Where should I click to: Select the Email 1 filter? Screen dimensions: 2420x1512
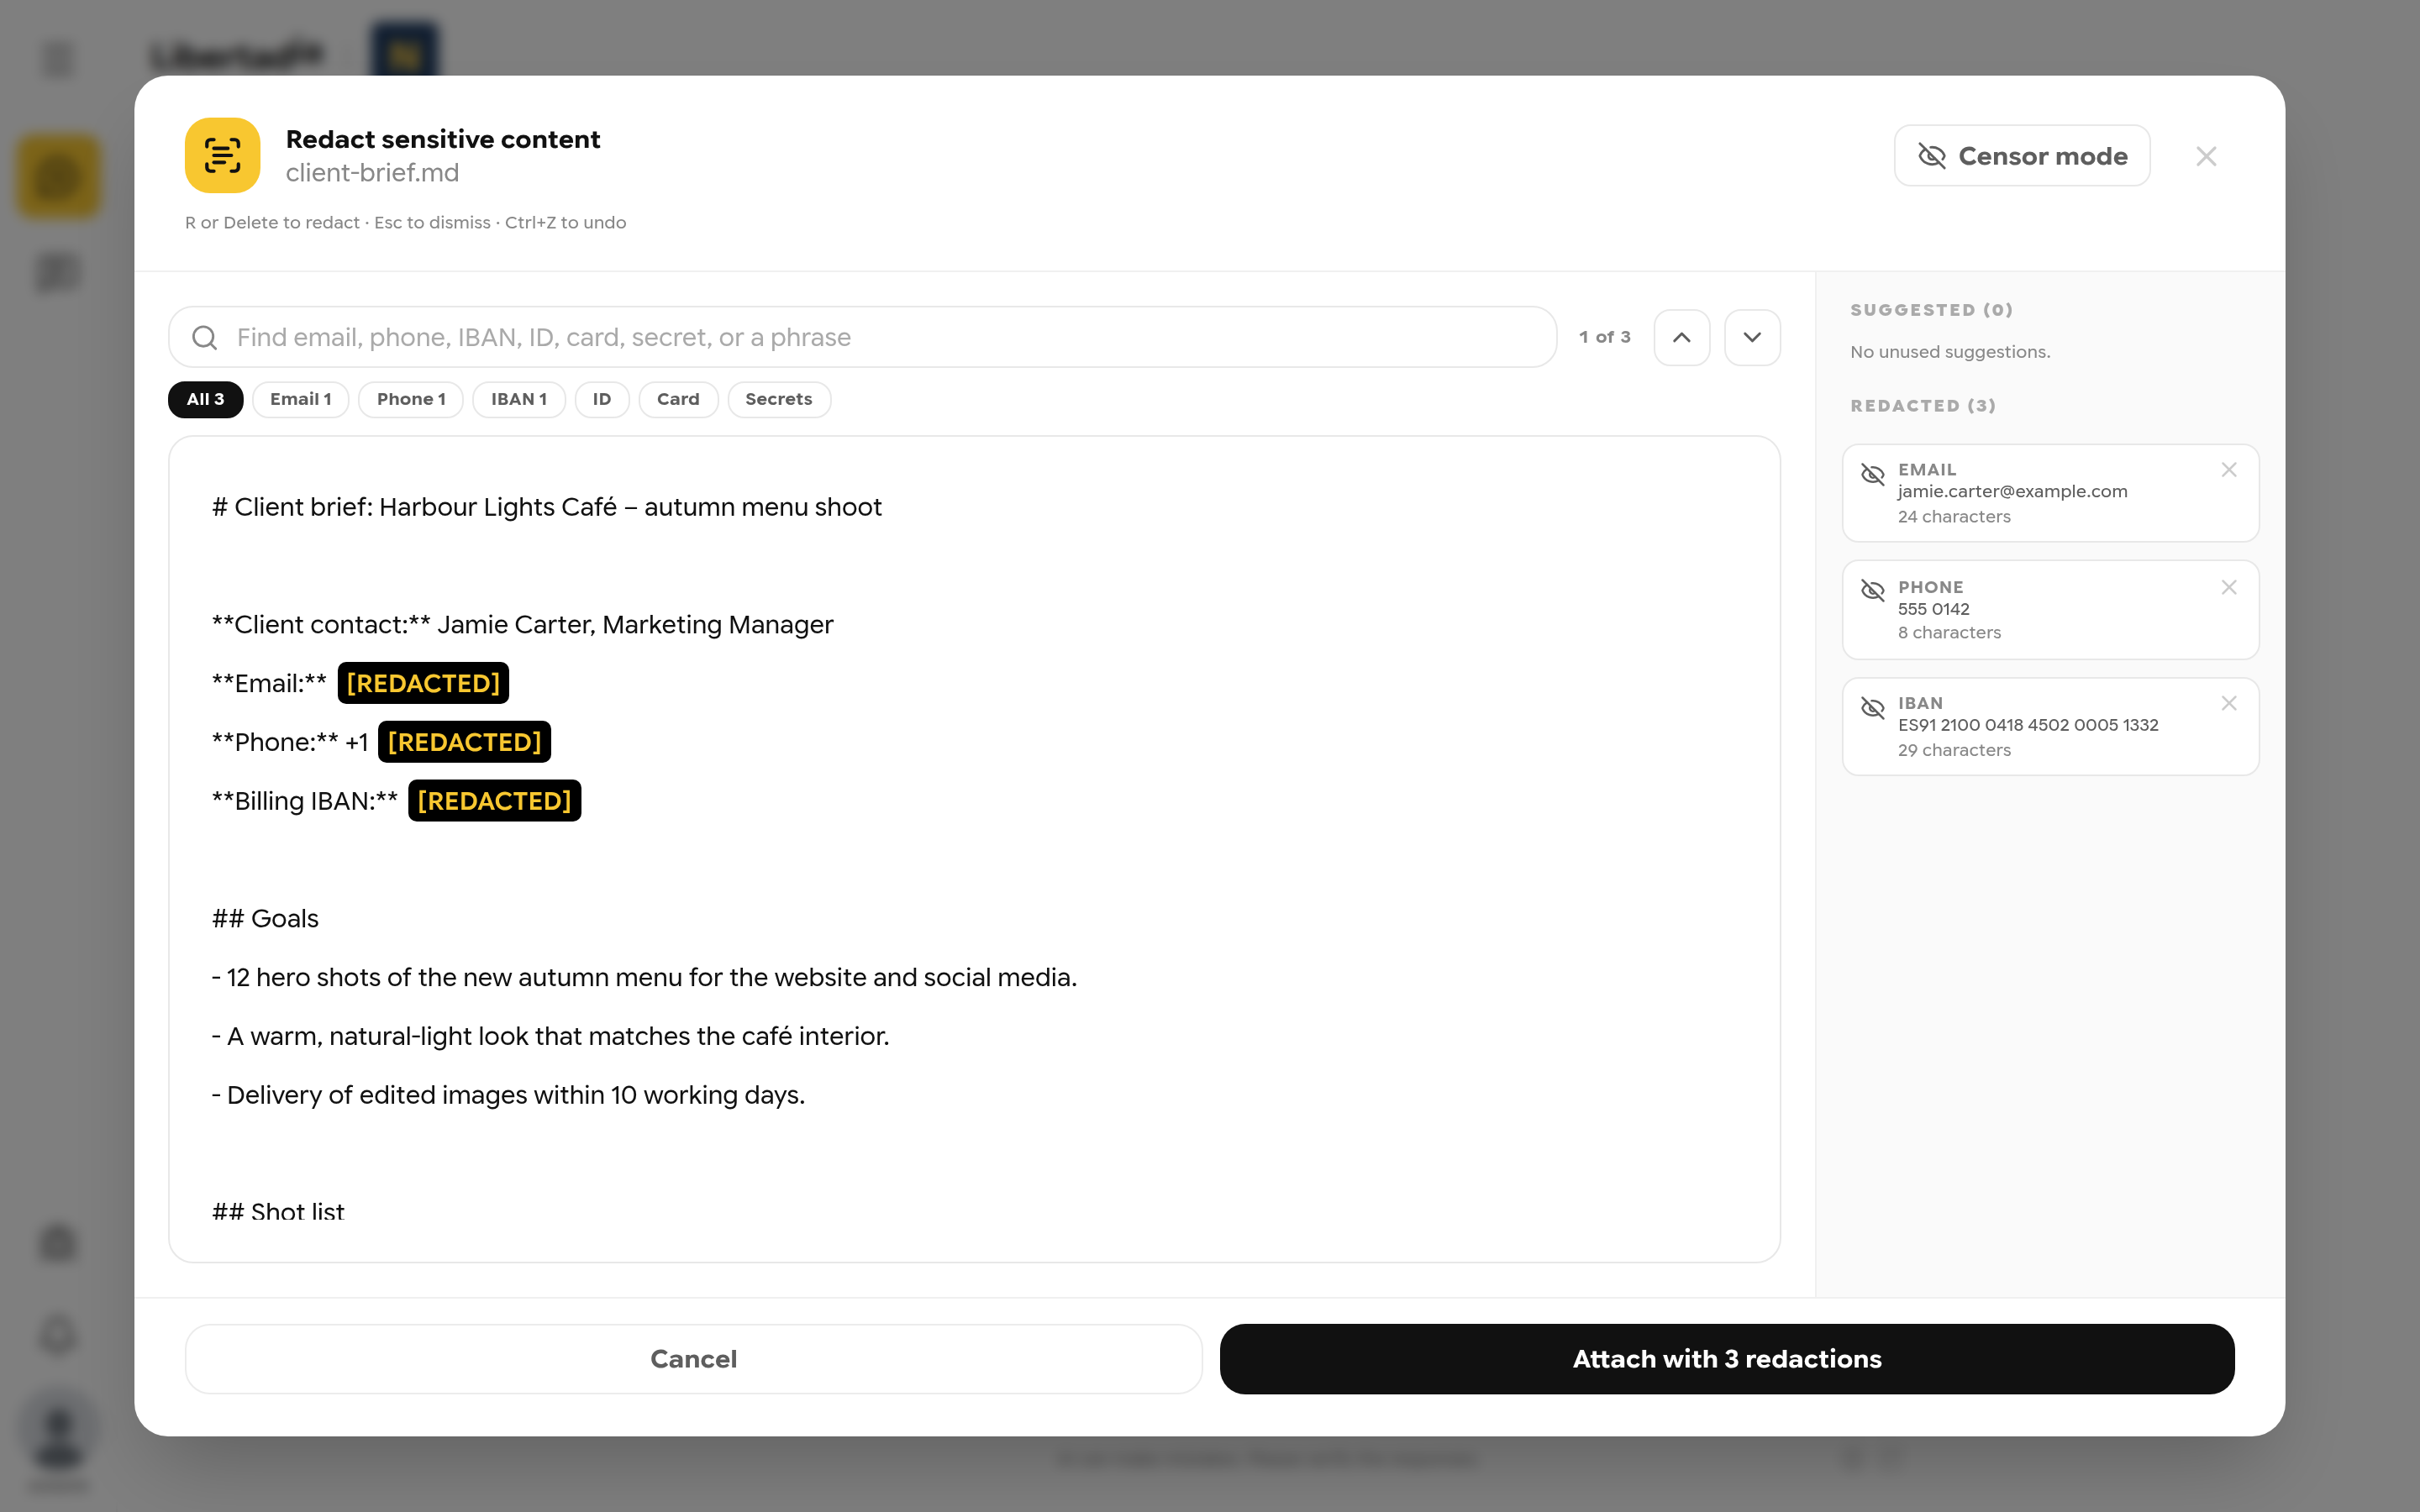coord(300,399)
